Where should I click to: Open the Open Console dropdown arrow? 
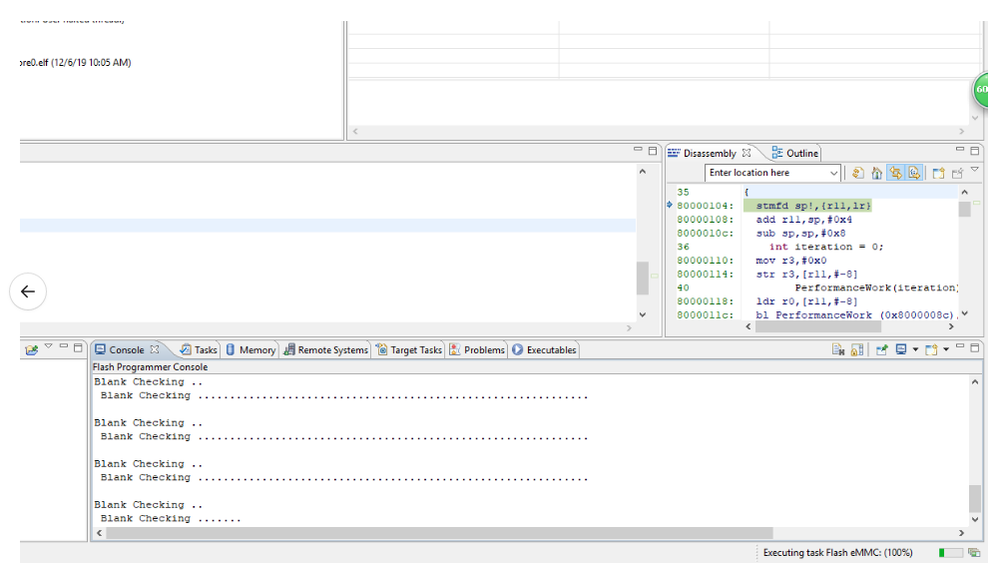[946, 349]
